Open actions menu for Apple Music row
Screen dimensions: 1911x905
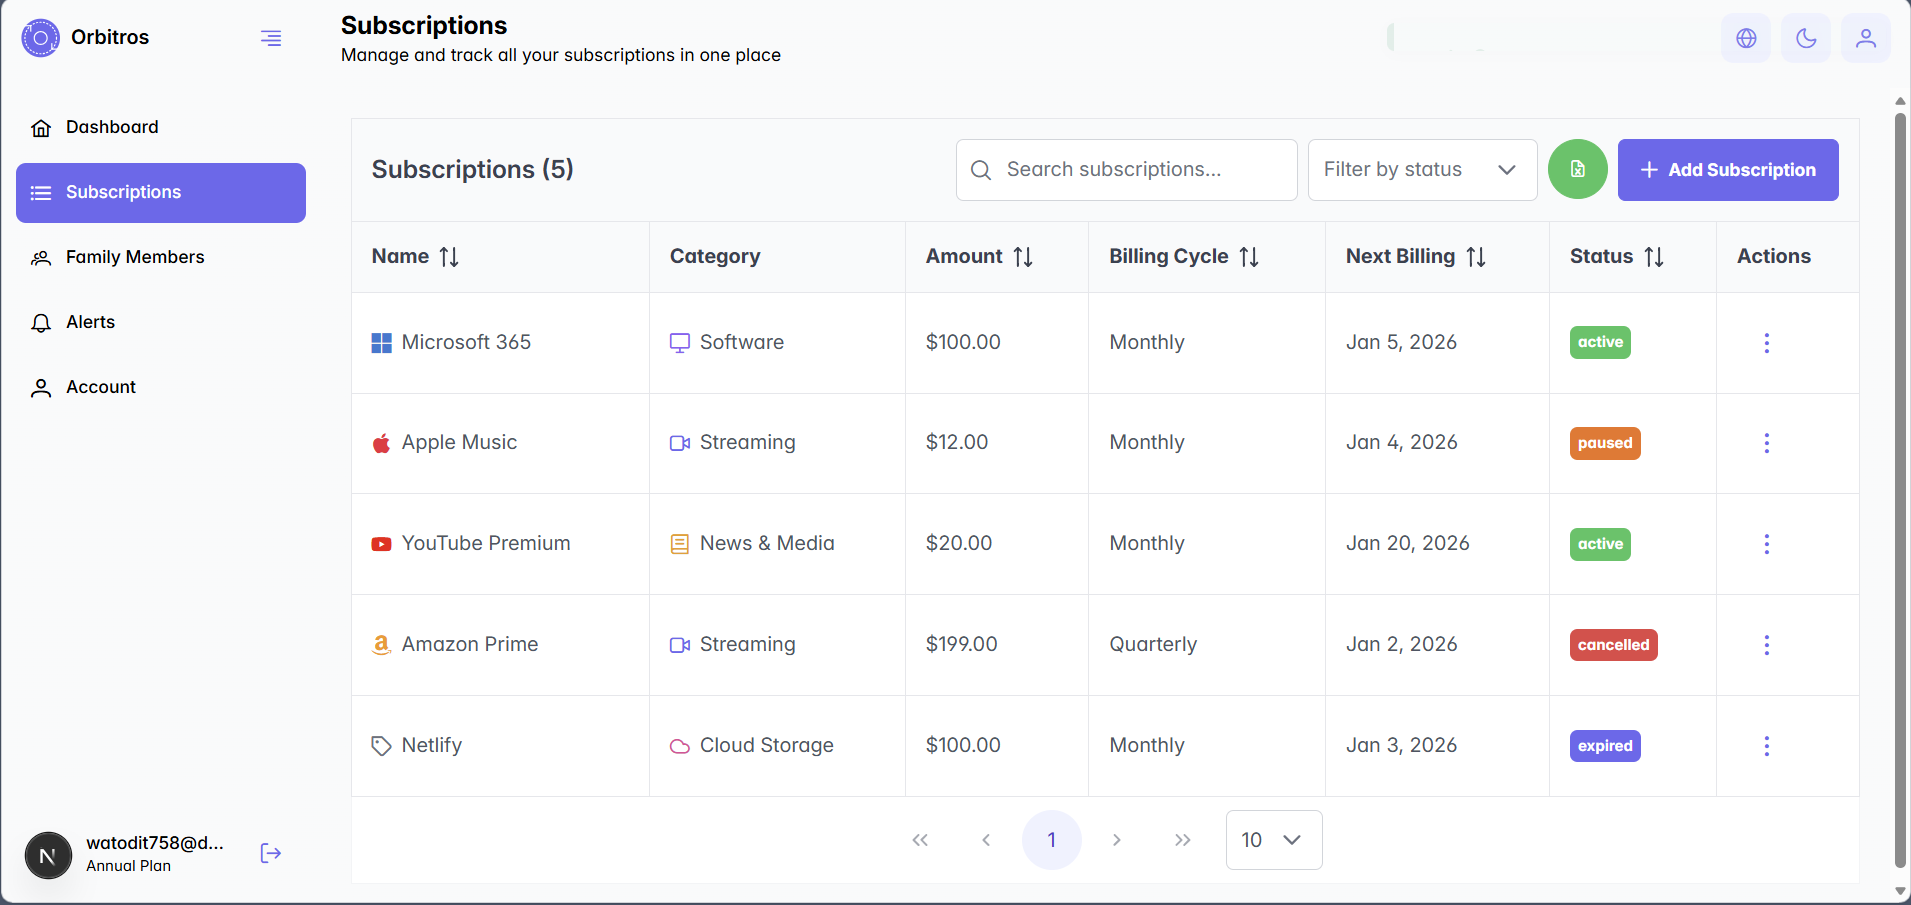click(1766, 443)
